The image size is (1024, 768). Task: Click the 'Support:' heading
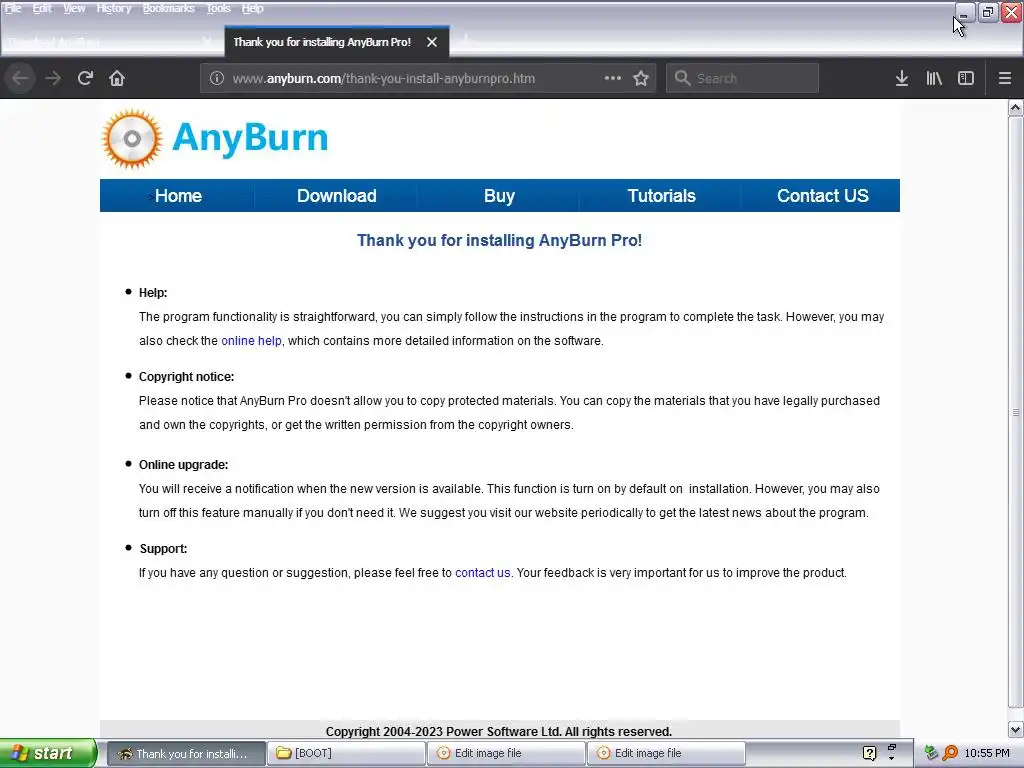click(x=163, y=549)
